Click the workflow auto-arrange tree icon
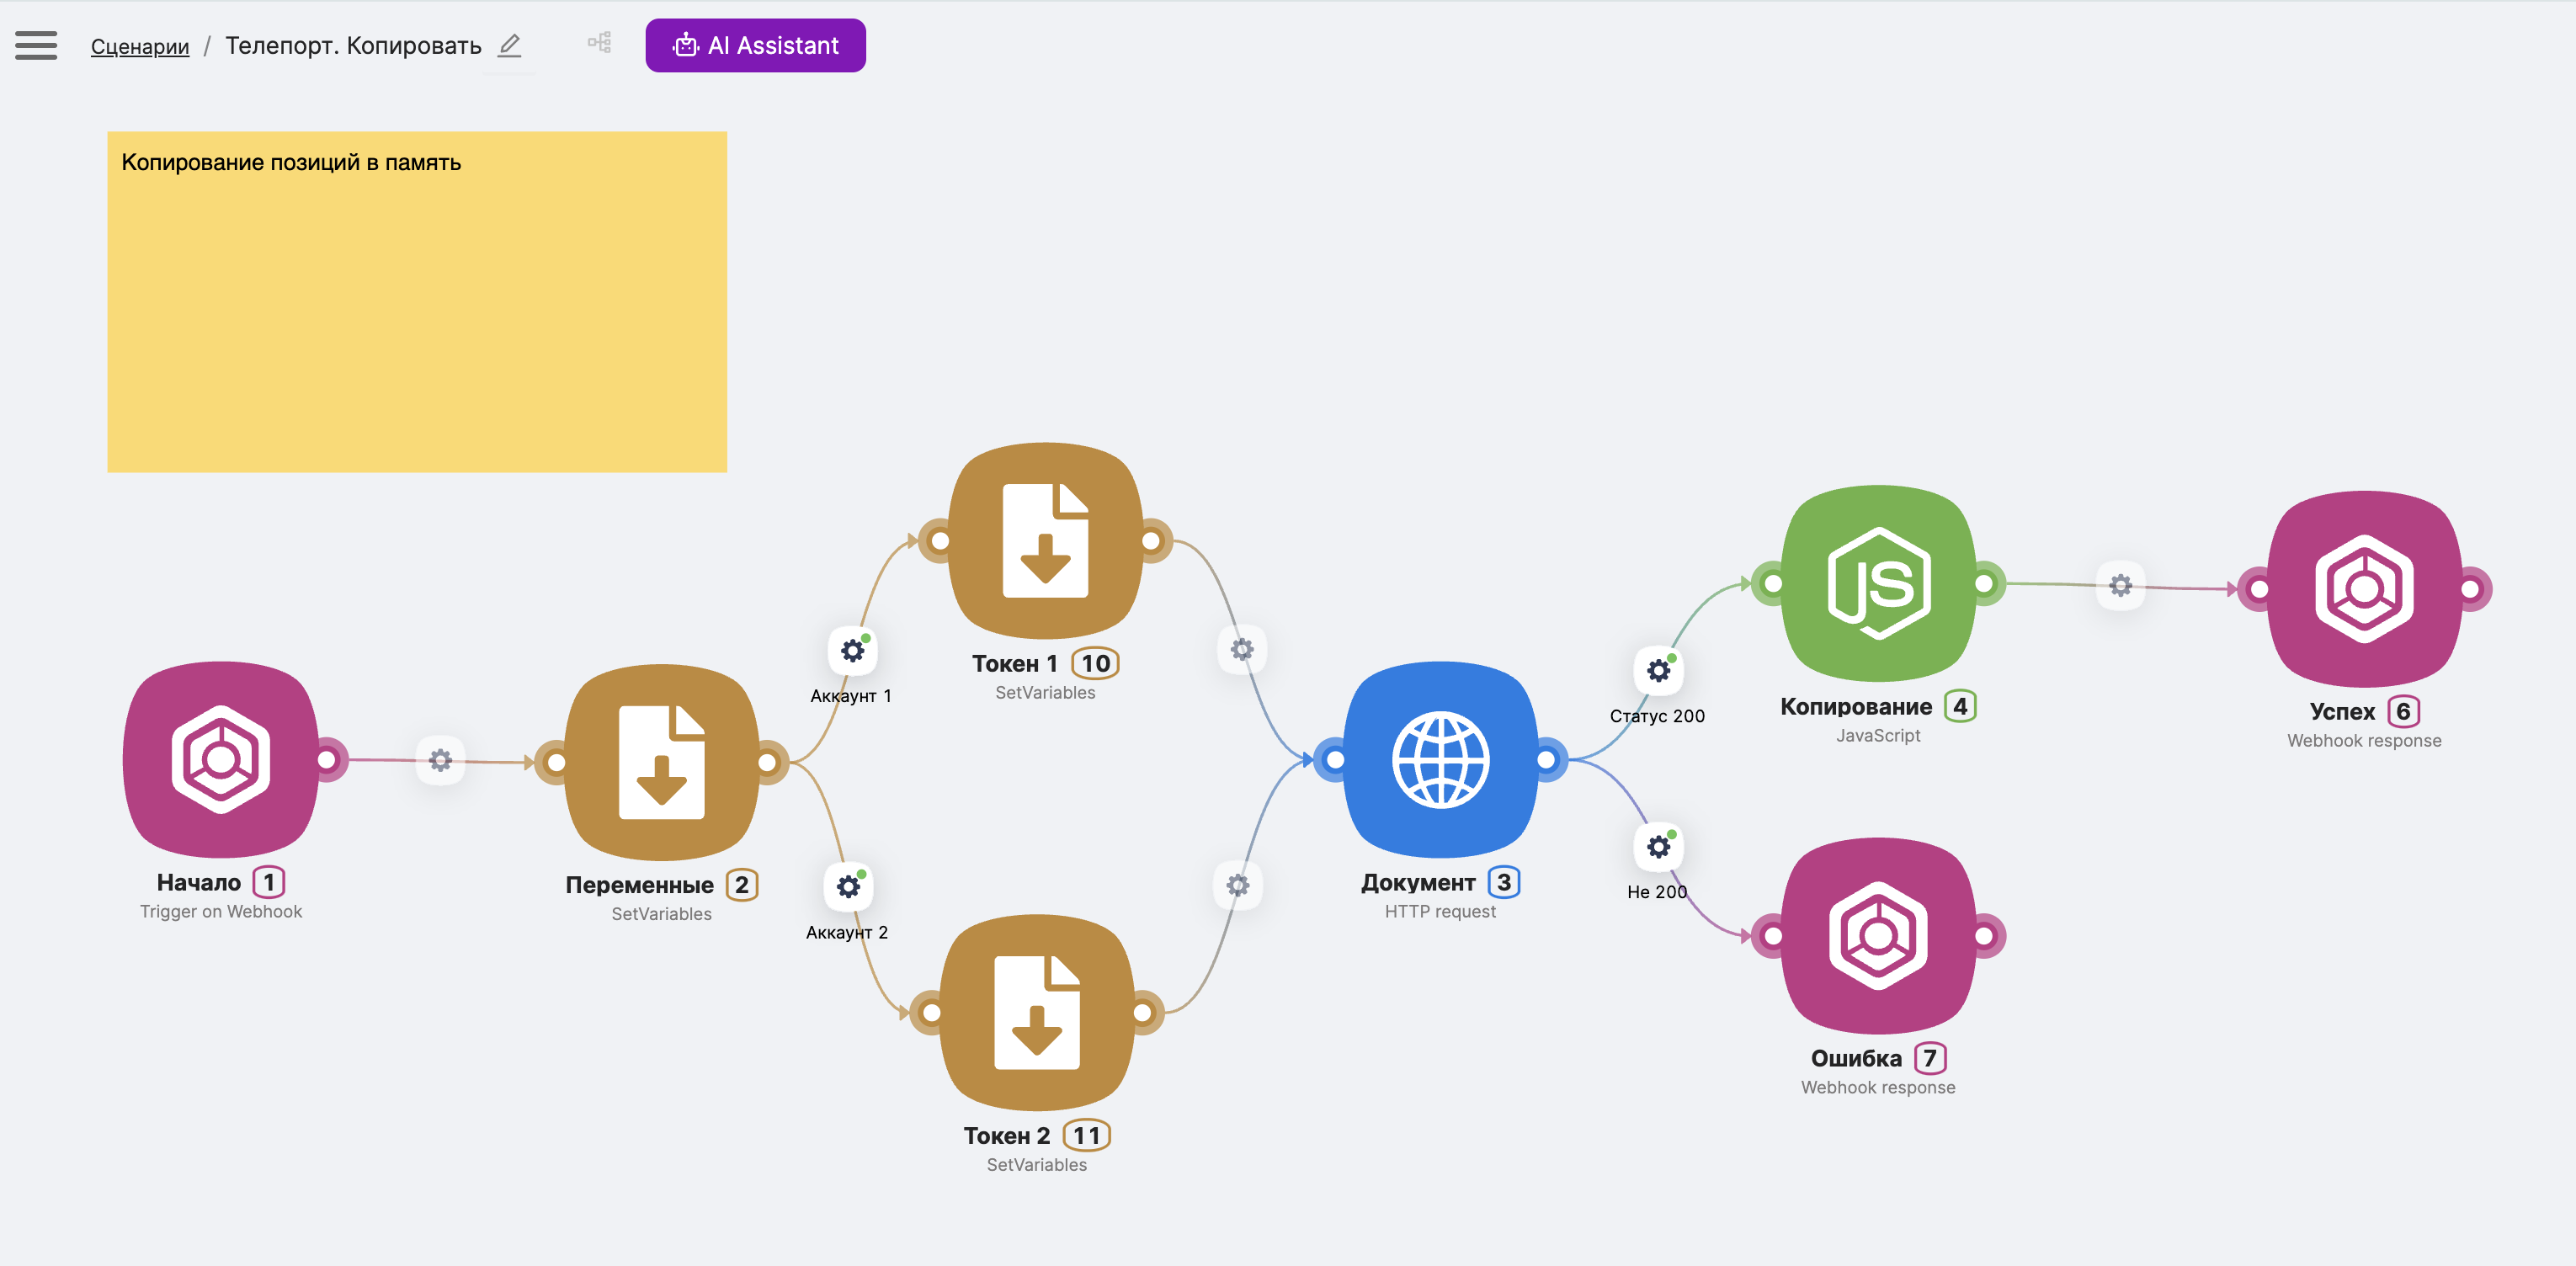Viewport: 2576px width, 1266px height. pos(599,43)
